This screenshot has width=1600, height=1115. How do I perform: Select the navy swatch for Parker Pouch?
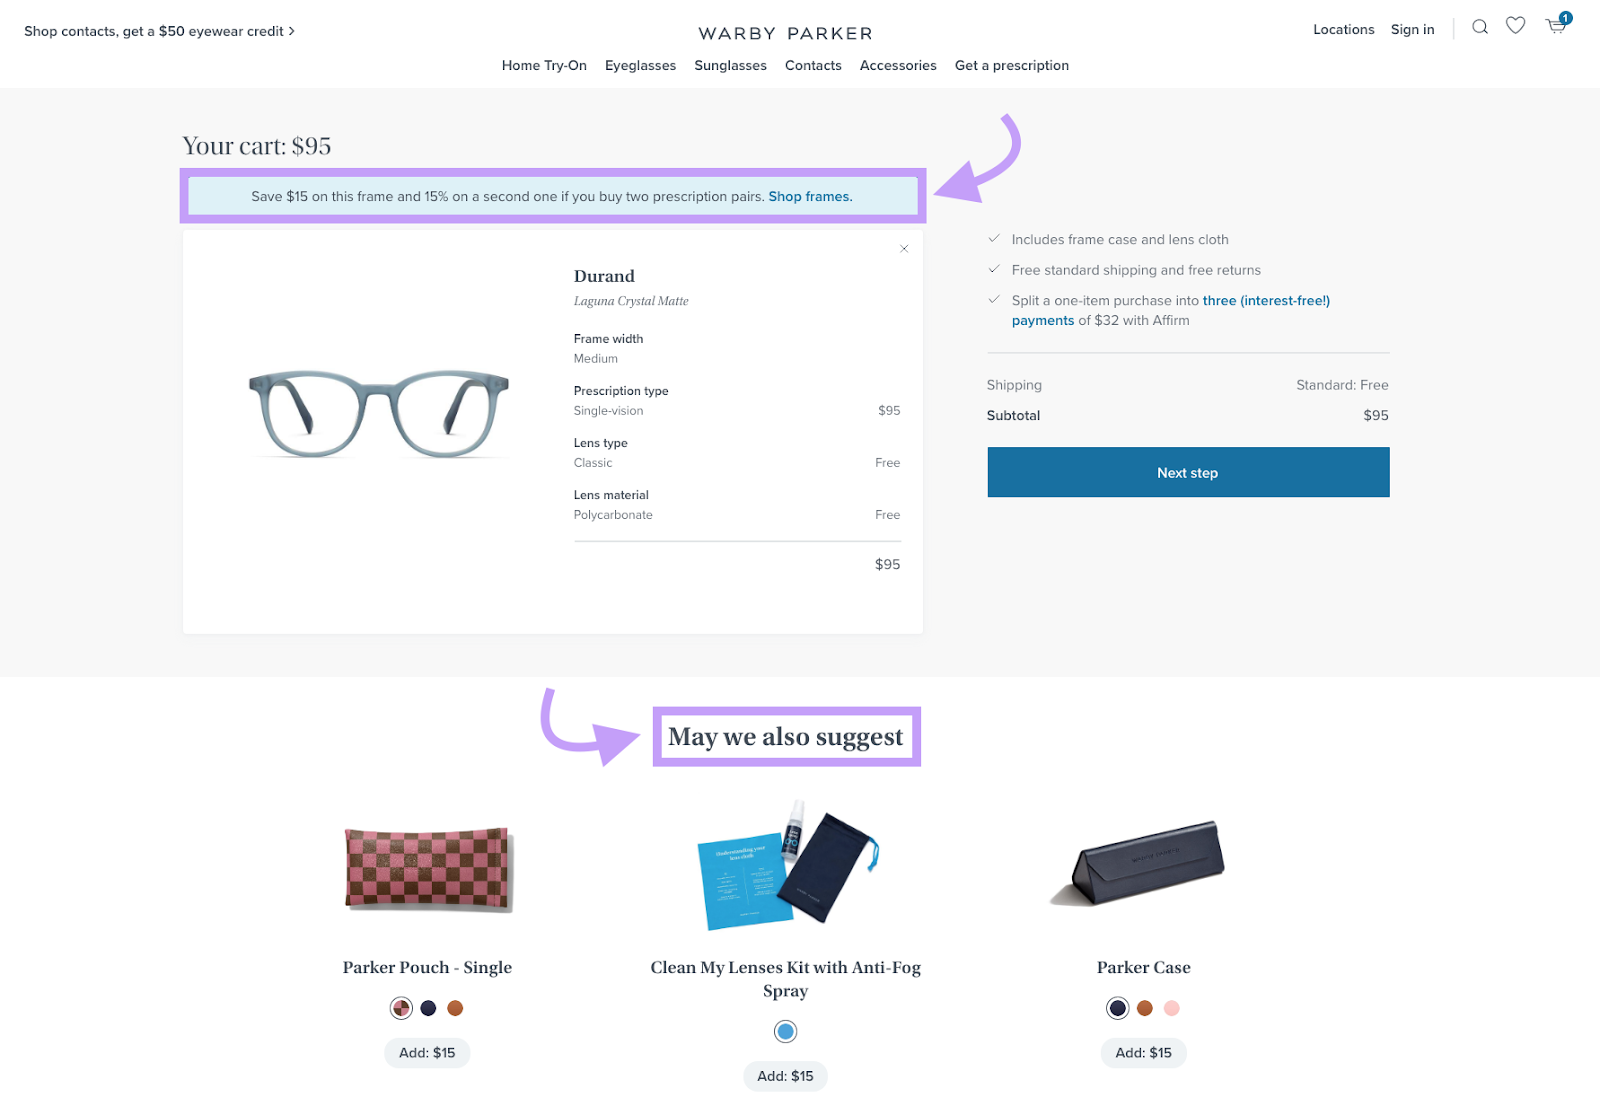[x=428, y=1008]
